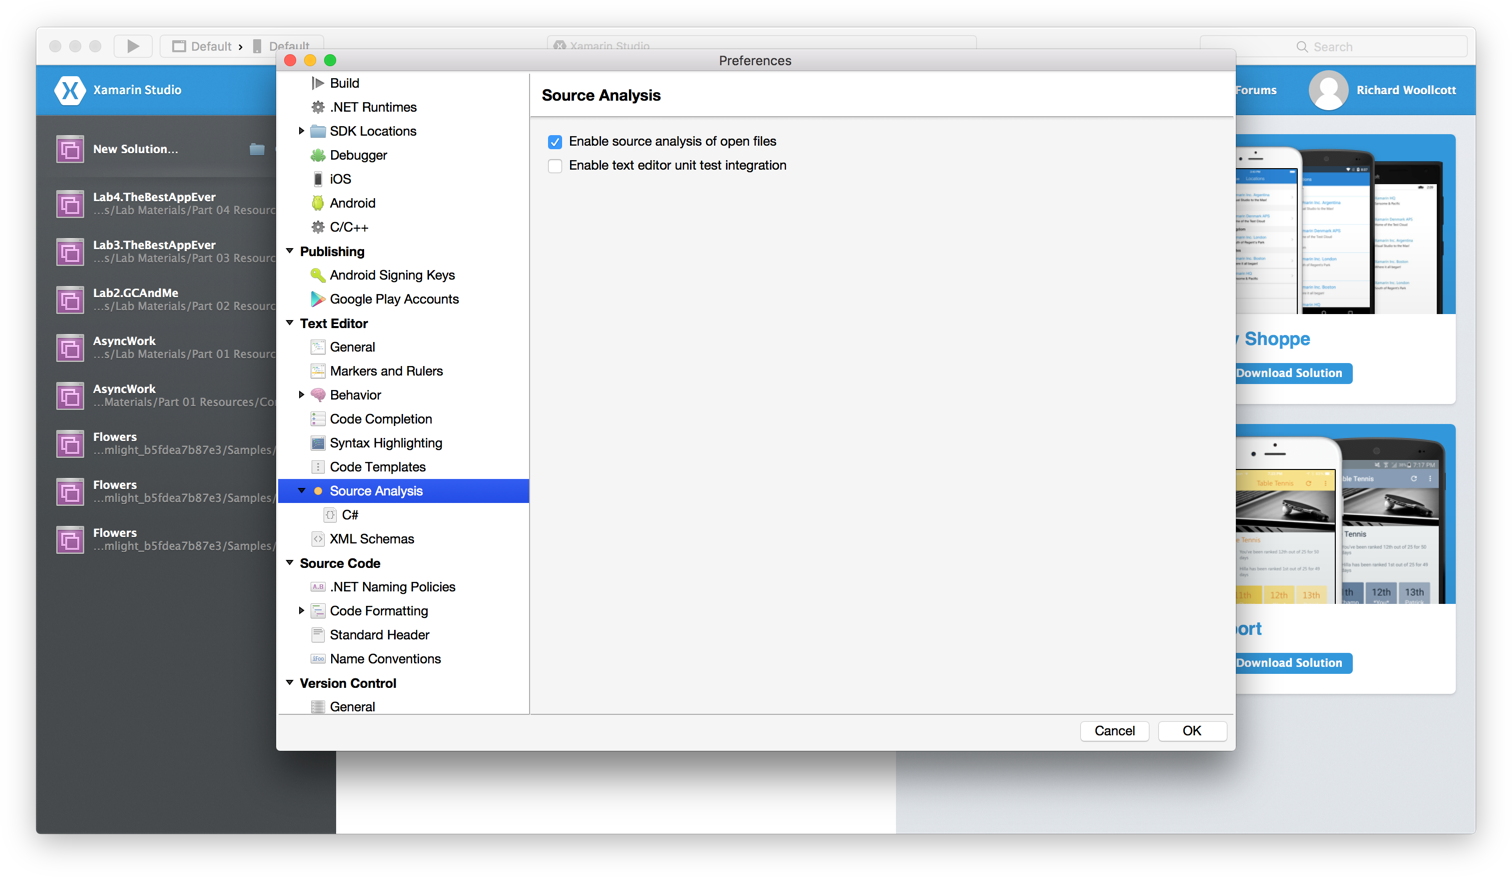This screenshot has height=877, width=1512.
Task: Click the iOS phone icon
Action: click(318, 179)
